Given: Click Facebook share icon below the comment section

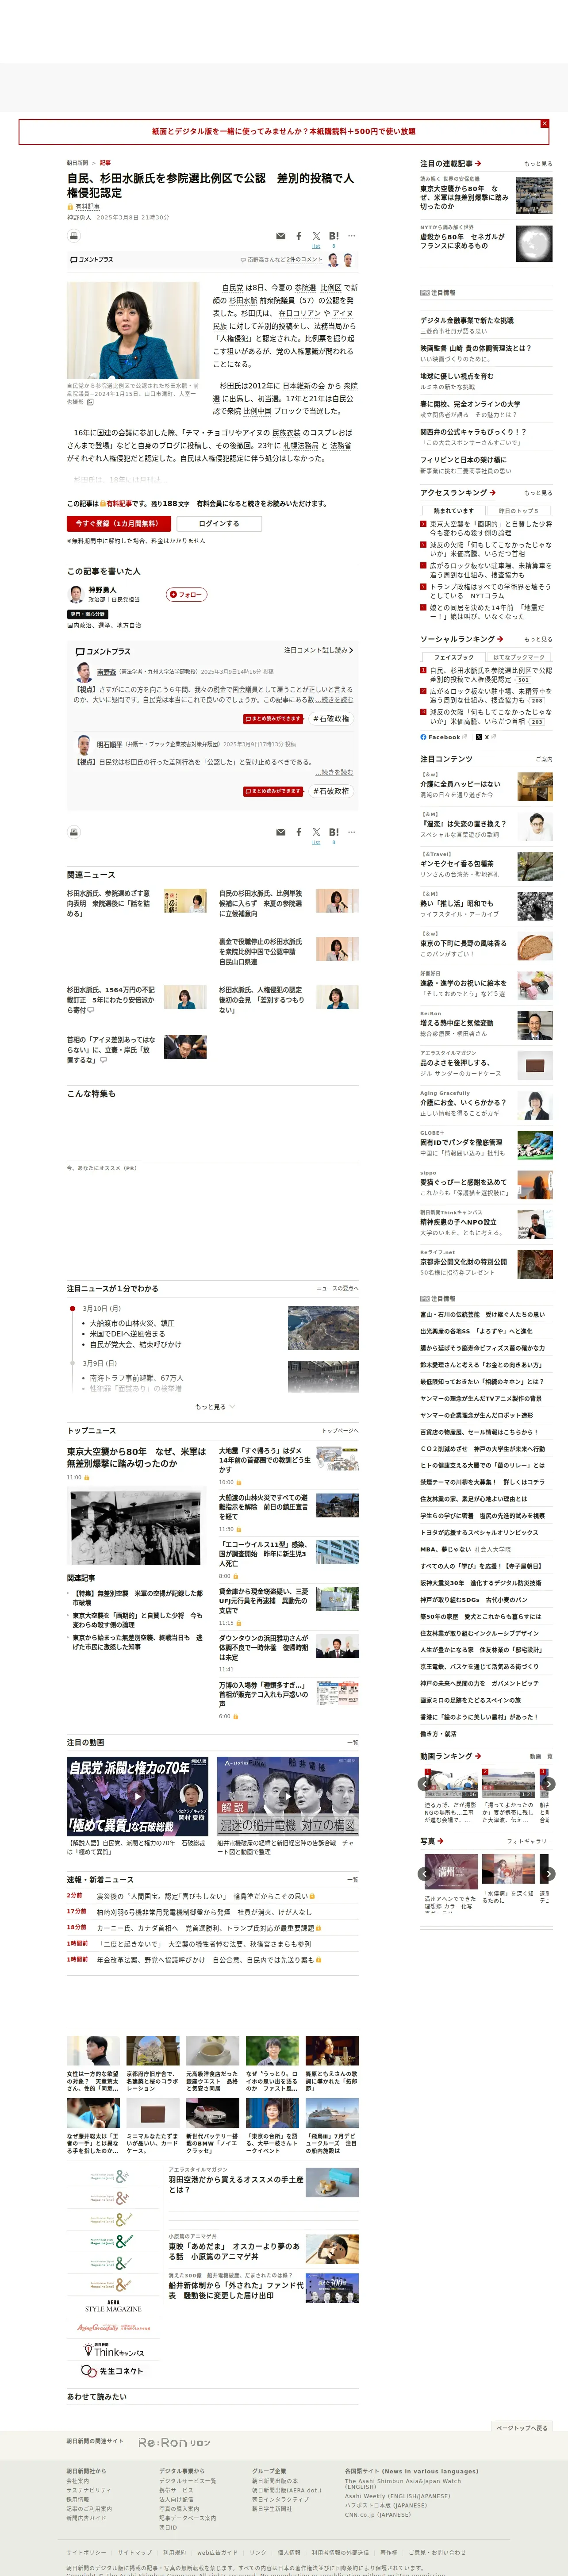Looking at the screenshot, I should (x=298, y=832).
